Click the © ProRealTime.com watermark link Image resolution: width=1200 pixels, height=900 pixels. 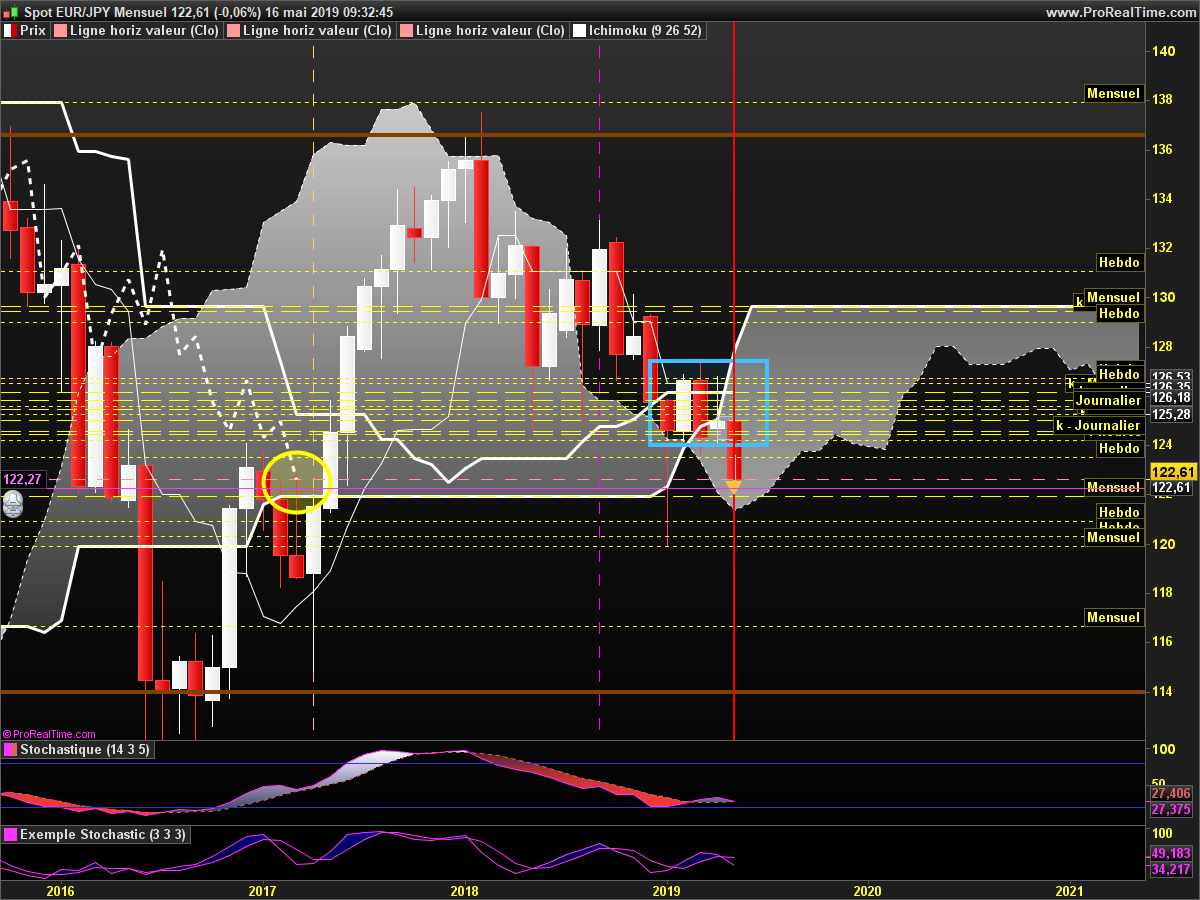[x=49, y=734]
